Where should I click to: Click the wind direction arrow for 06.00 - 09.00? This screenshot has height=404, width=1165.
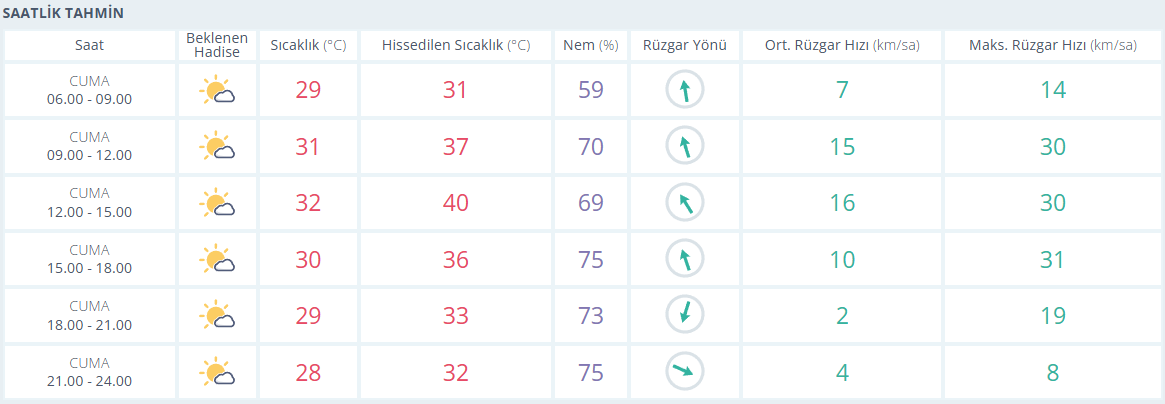(x=684, y=90)
